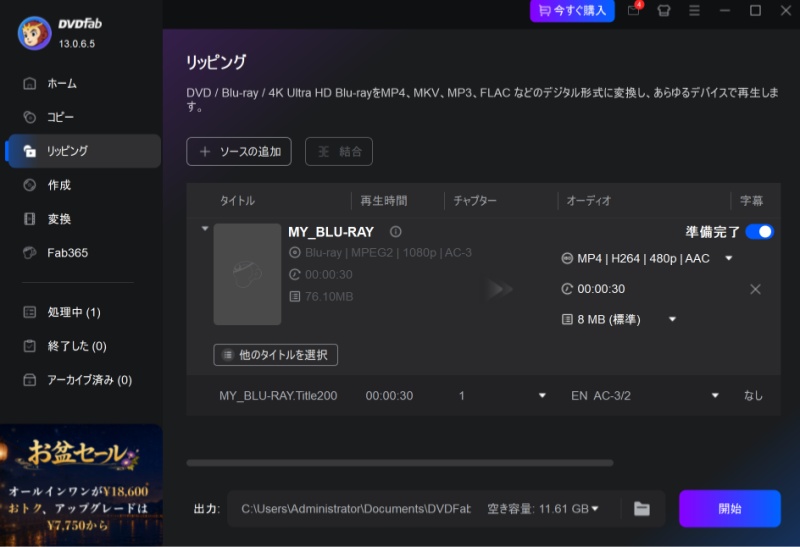
Task: Click the 字幕 column header
Action: [752, 201]
